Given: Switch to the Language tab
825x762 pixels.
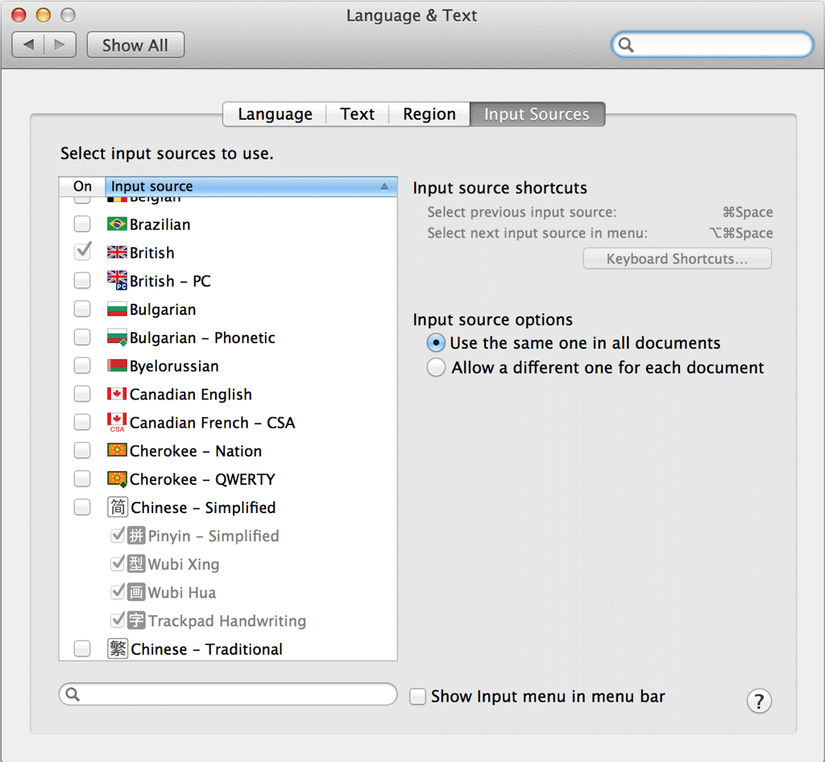Looking at the screenshot, I should tap(275, 114).
